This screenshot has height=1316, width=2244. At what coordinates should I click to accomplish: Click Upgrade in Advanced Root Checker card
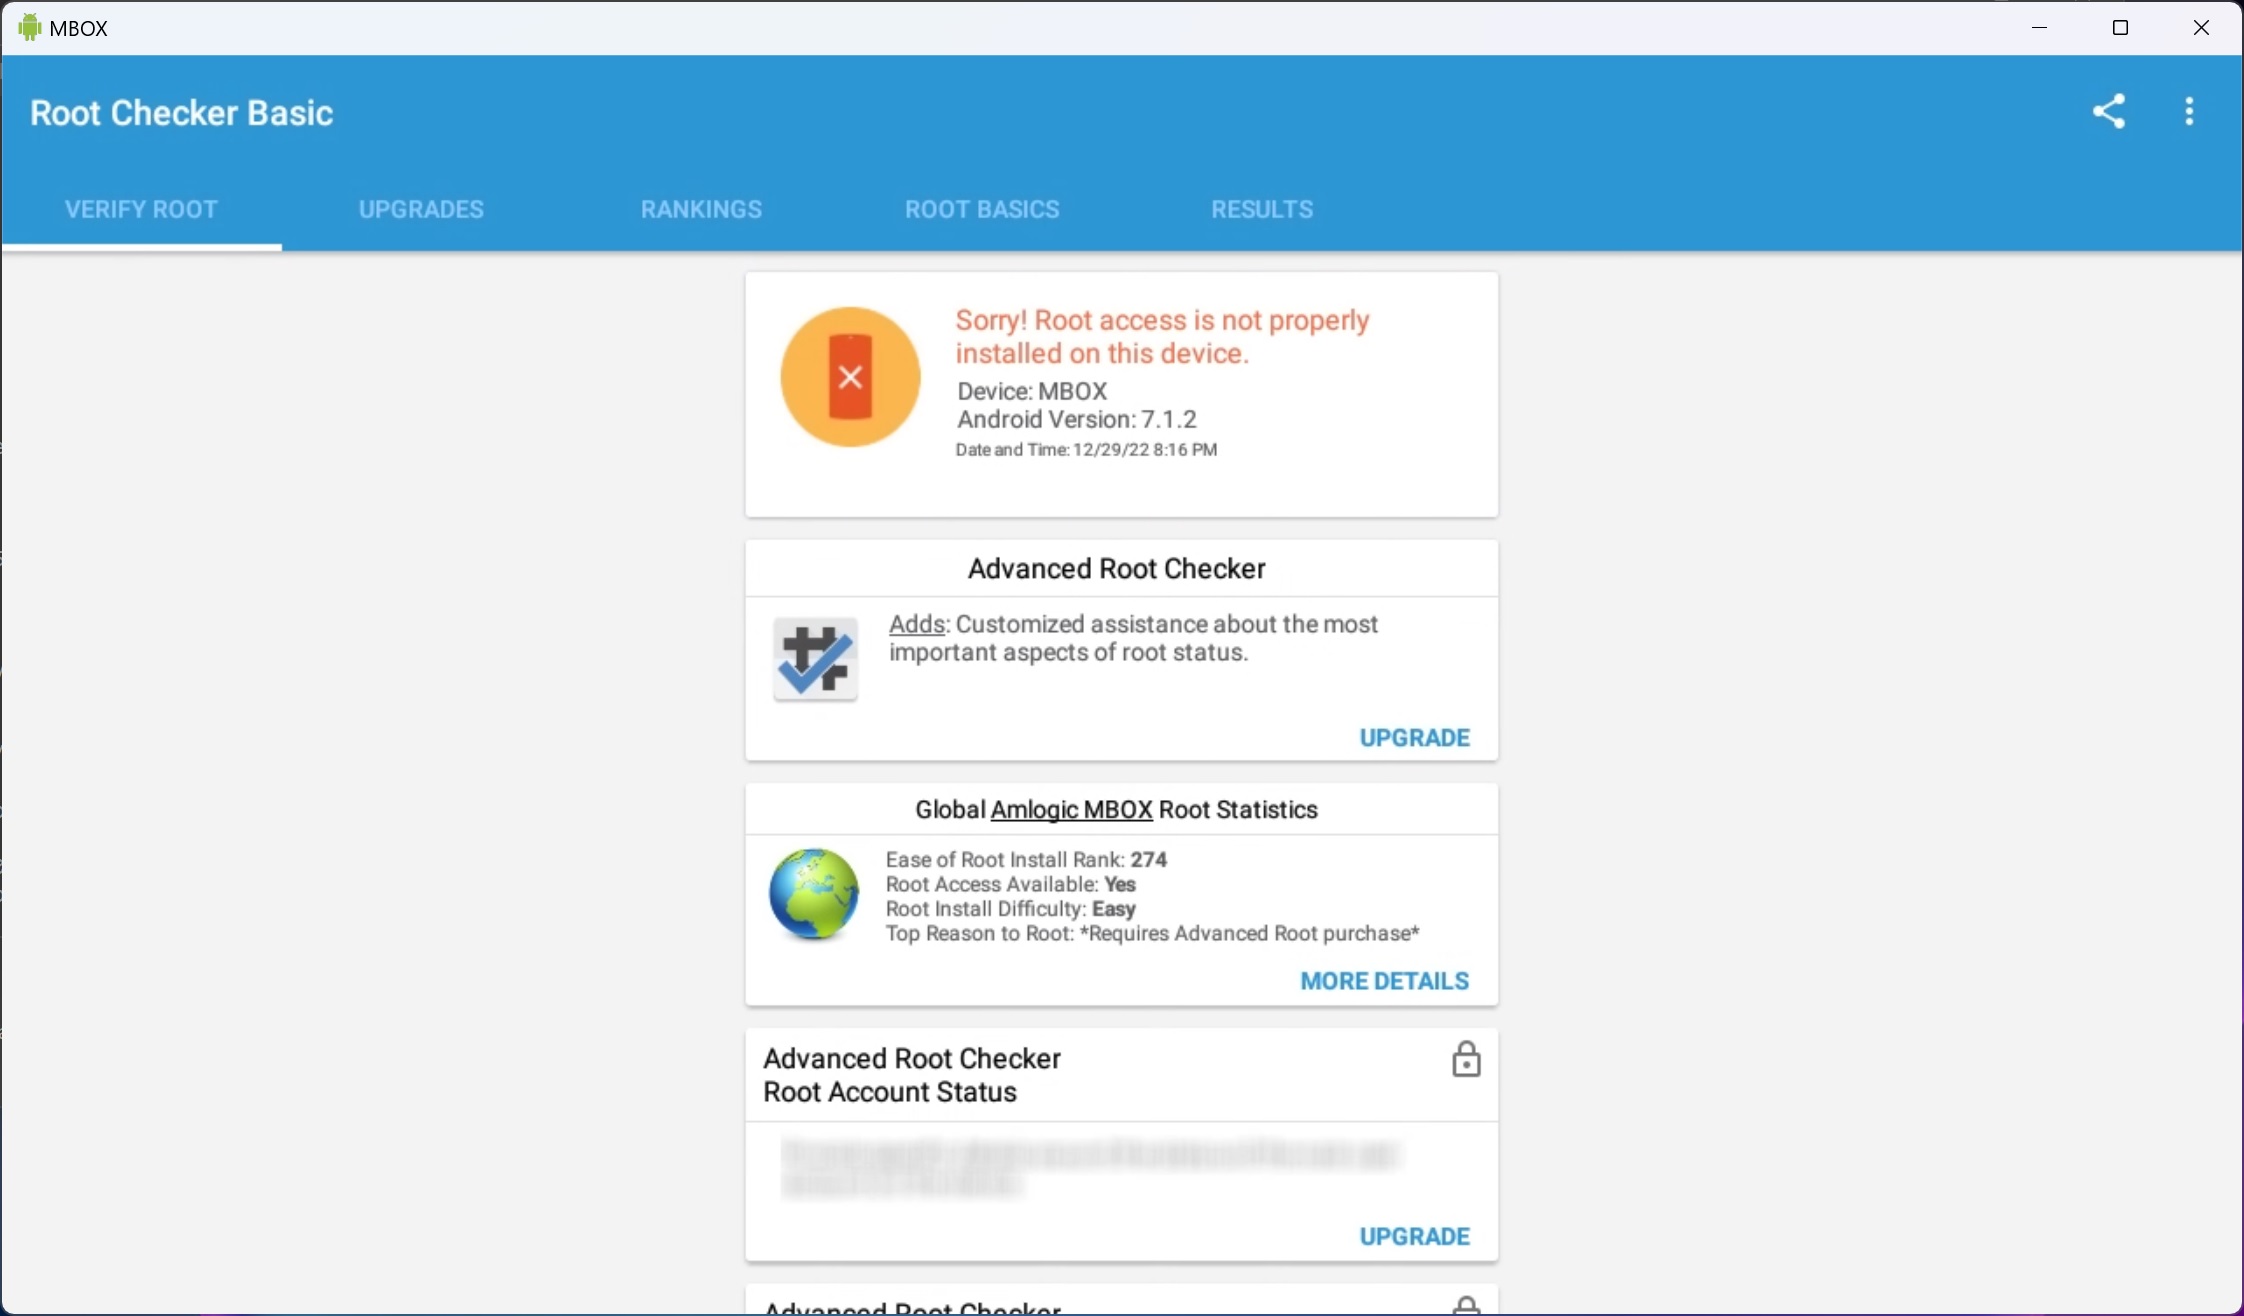click(x=1414, y=738)
